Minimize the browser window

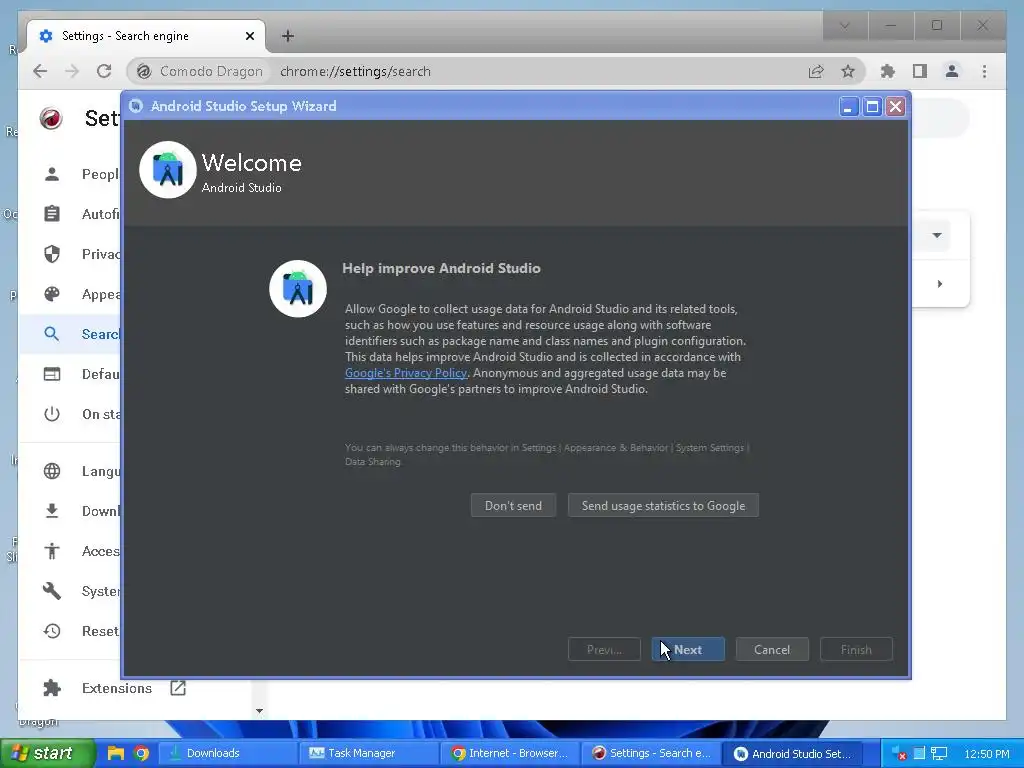tap(891, 25)
